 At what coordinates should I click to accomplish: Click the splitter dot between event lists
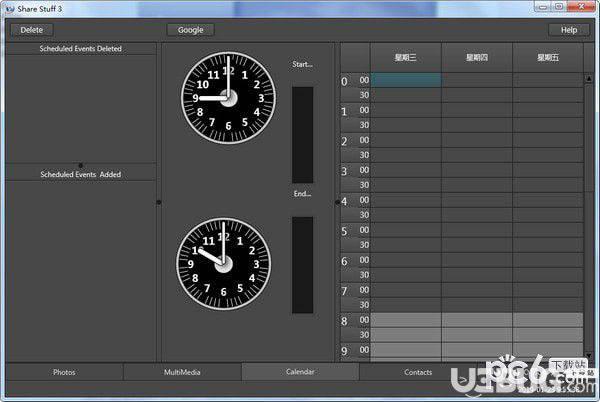(x=80, y=166)
